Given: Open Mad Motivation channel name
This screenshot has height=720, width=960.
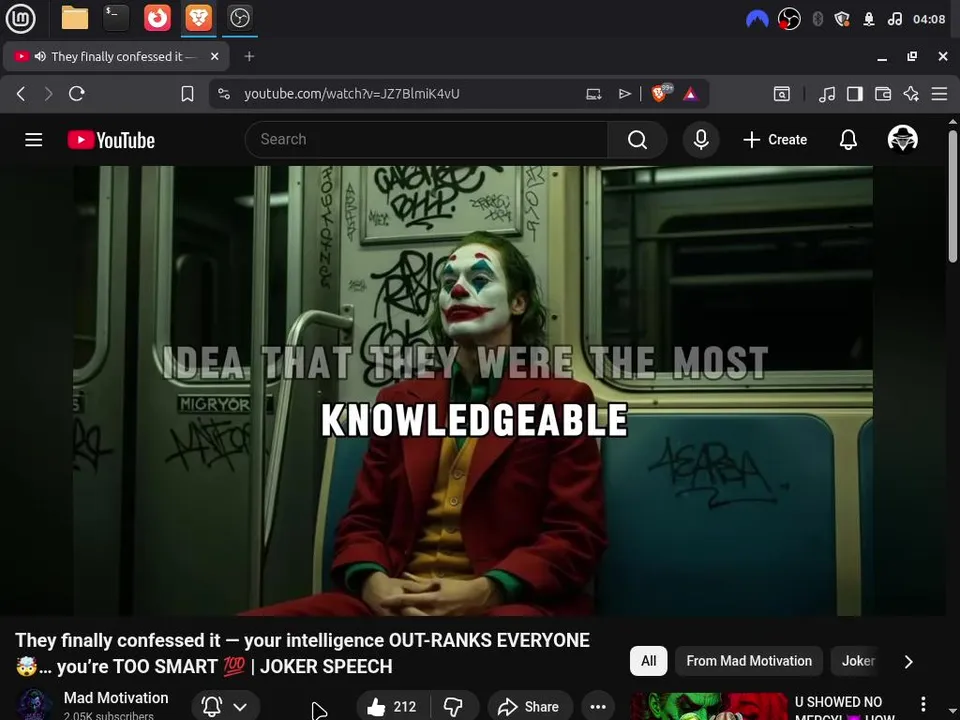Looking at the screenshot, I should (116, 698).
